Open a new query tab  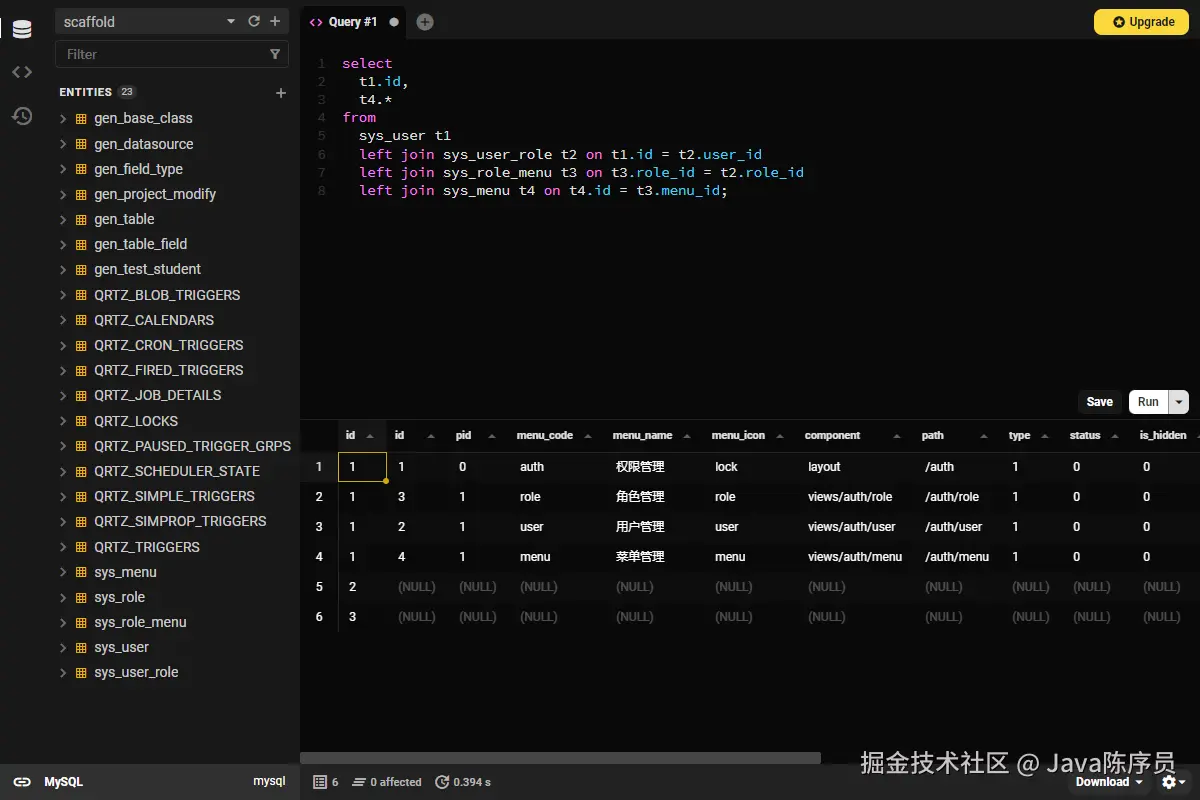pyautogui.click(x=425, y=22)
